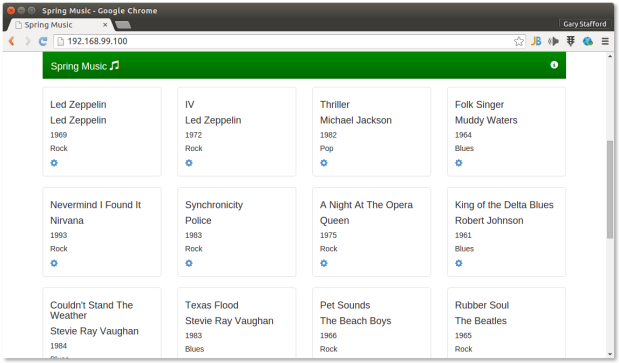Click the year 1975 on the Queen card
The height and width of the screenshot is (363, 619).
(x=328, y=235)
